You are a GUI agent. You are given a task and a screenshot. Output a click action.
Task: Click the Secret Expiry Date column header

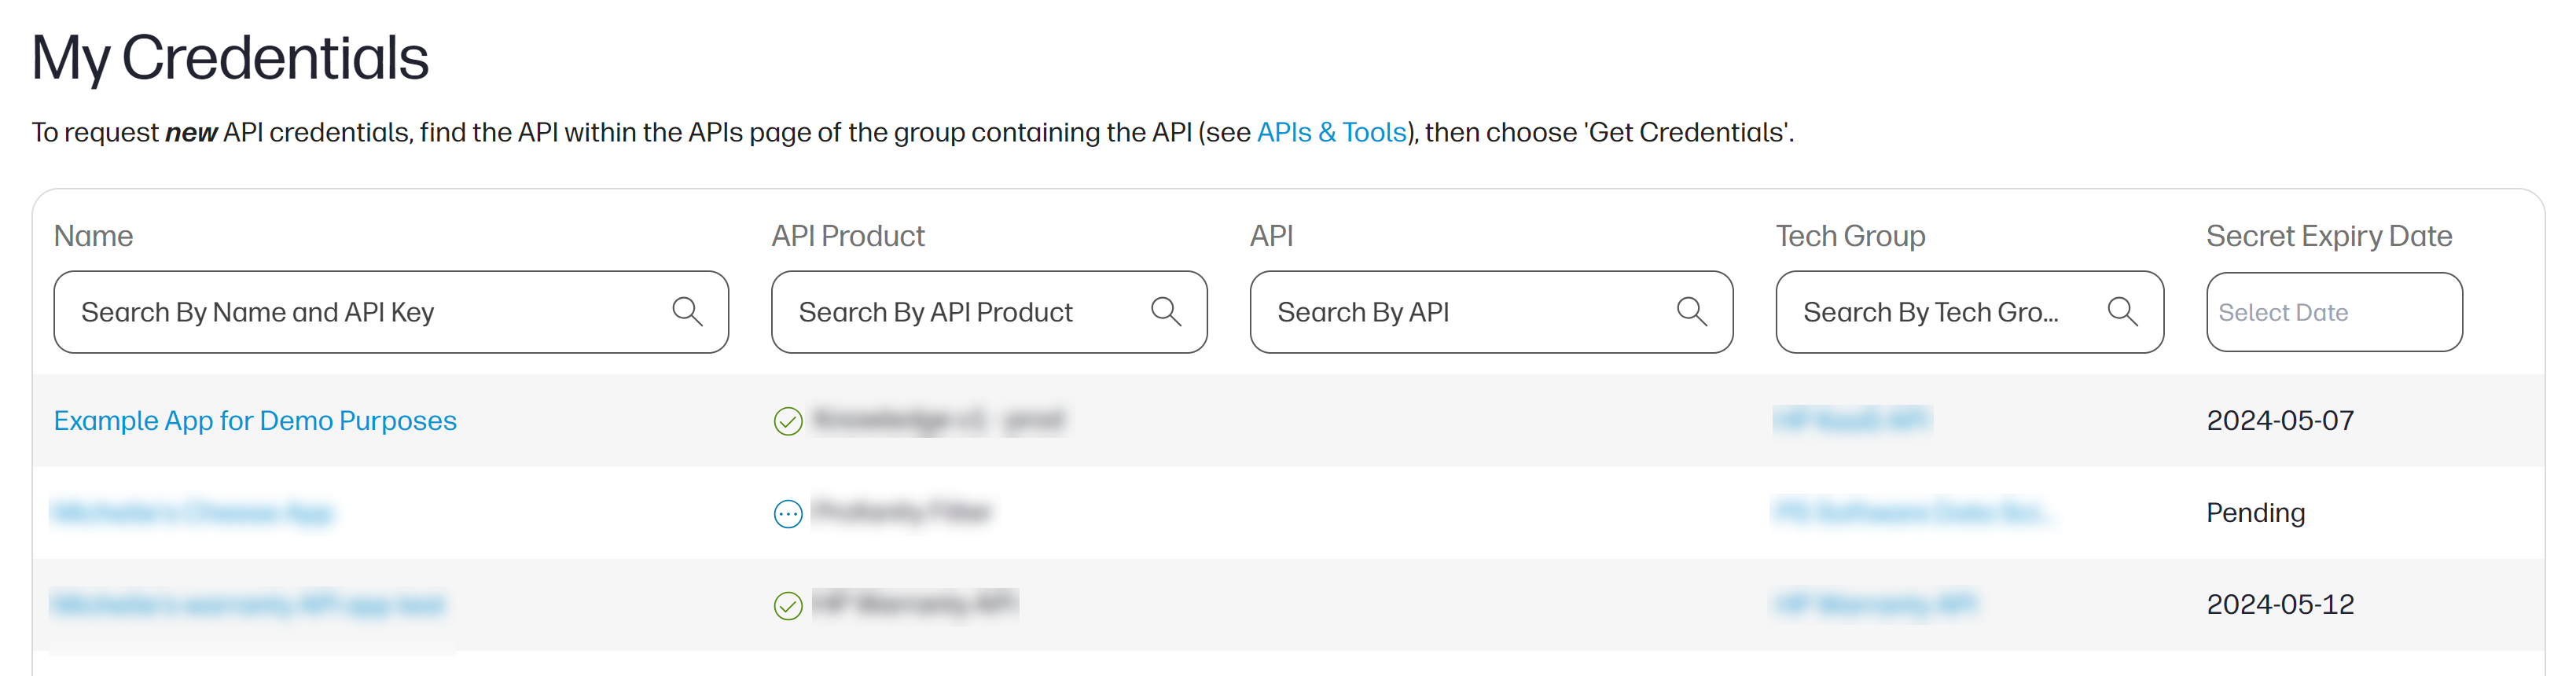pyautogui.click(x=2329, y=236)
